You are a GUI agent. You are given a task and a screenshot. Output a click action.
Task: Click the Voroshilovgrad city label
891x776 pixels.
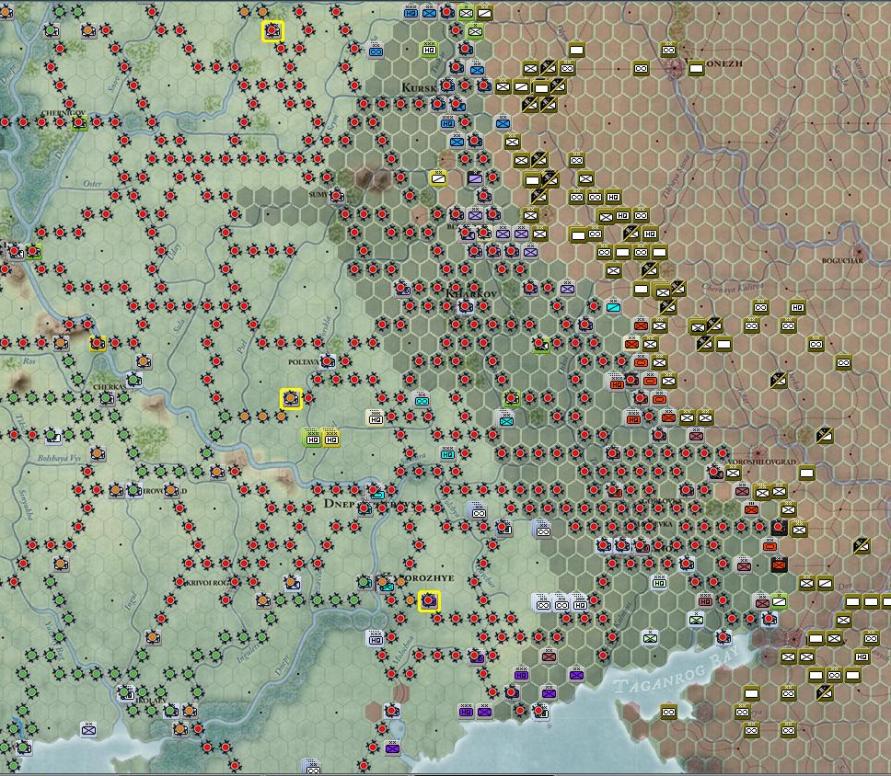762,461
